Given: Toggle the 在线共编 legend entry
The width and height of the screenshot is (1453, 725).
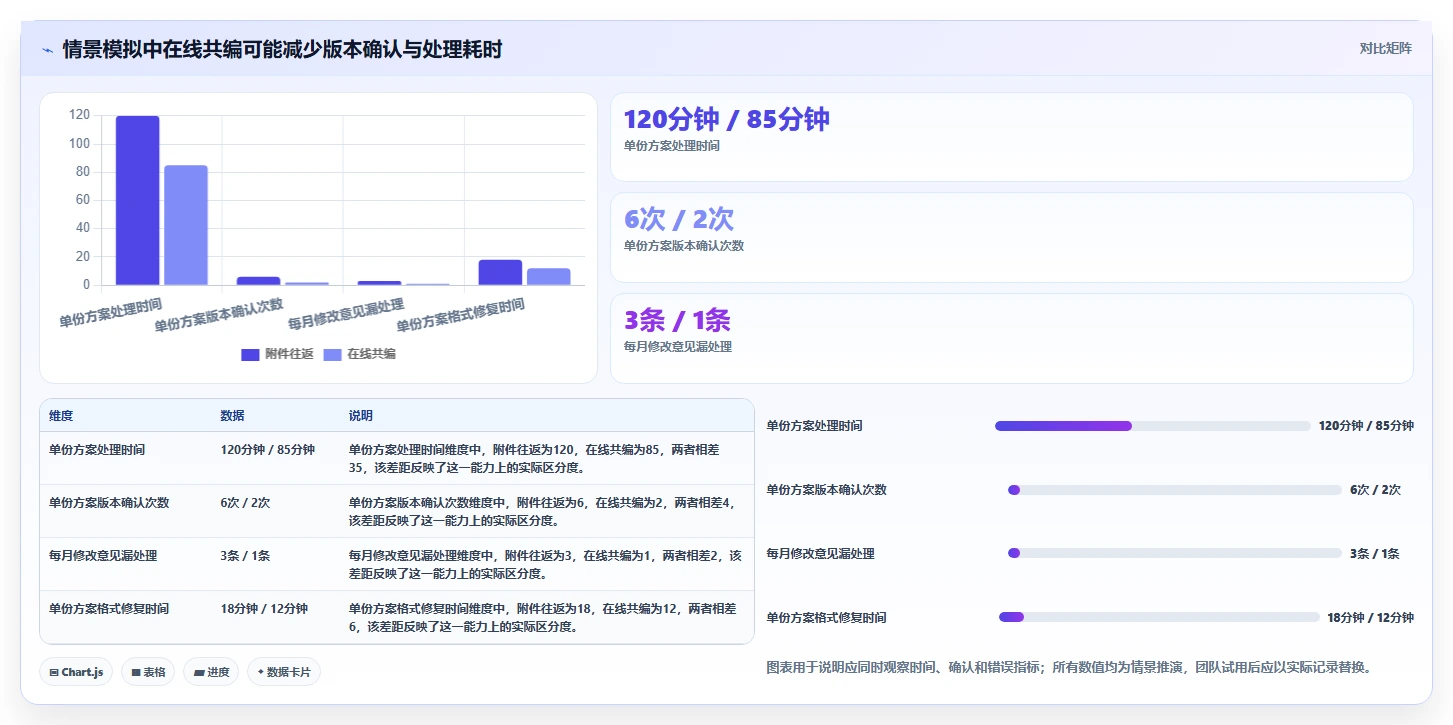Looking at the screenshot, I should pyautogui.click(x=359, y=354).
